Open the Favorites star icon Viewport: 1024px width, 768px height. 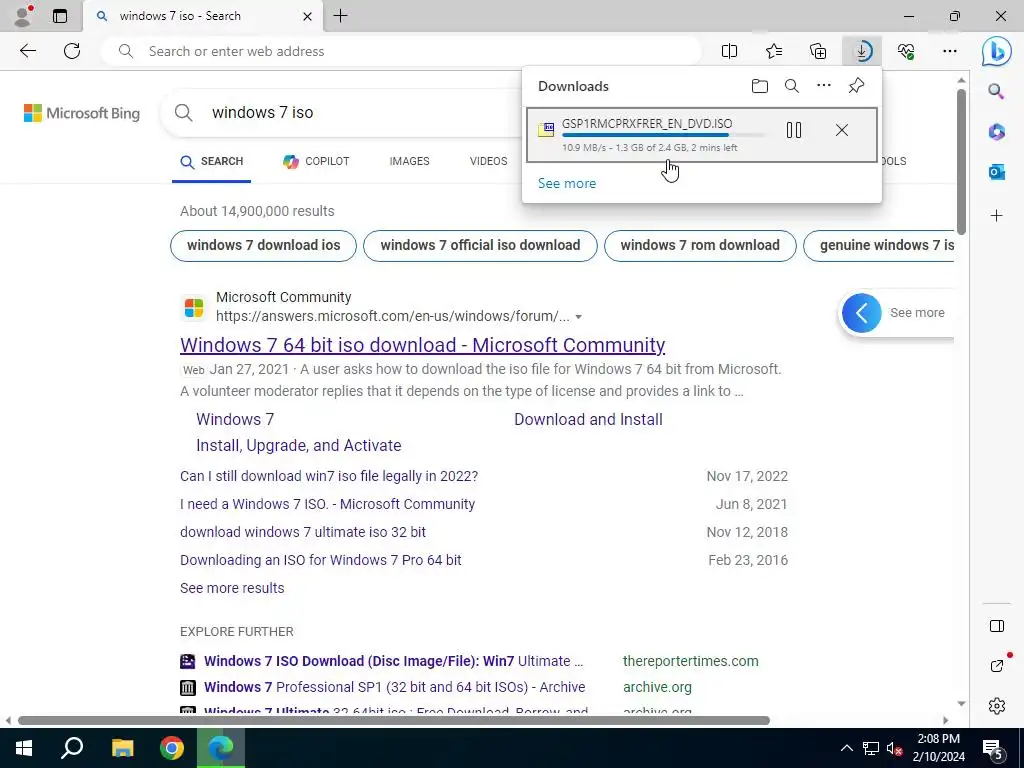pyautogui.click(x=774, y=51)
